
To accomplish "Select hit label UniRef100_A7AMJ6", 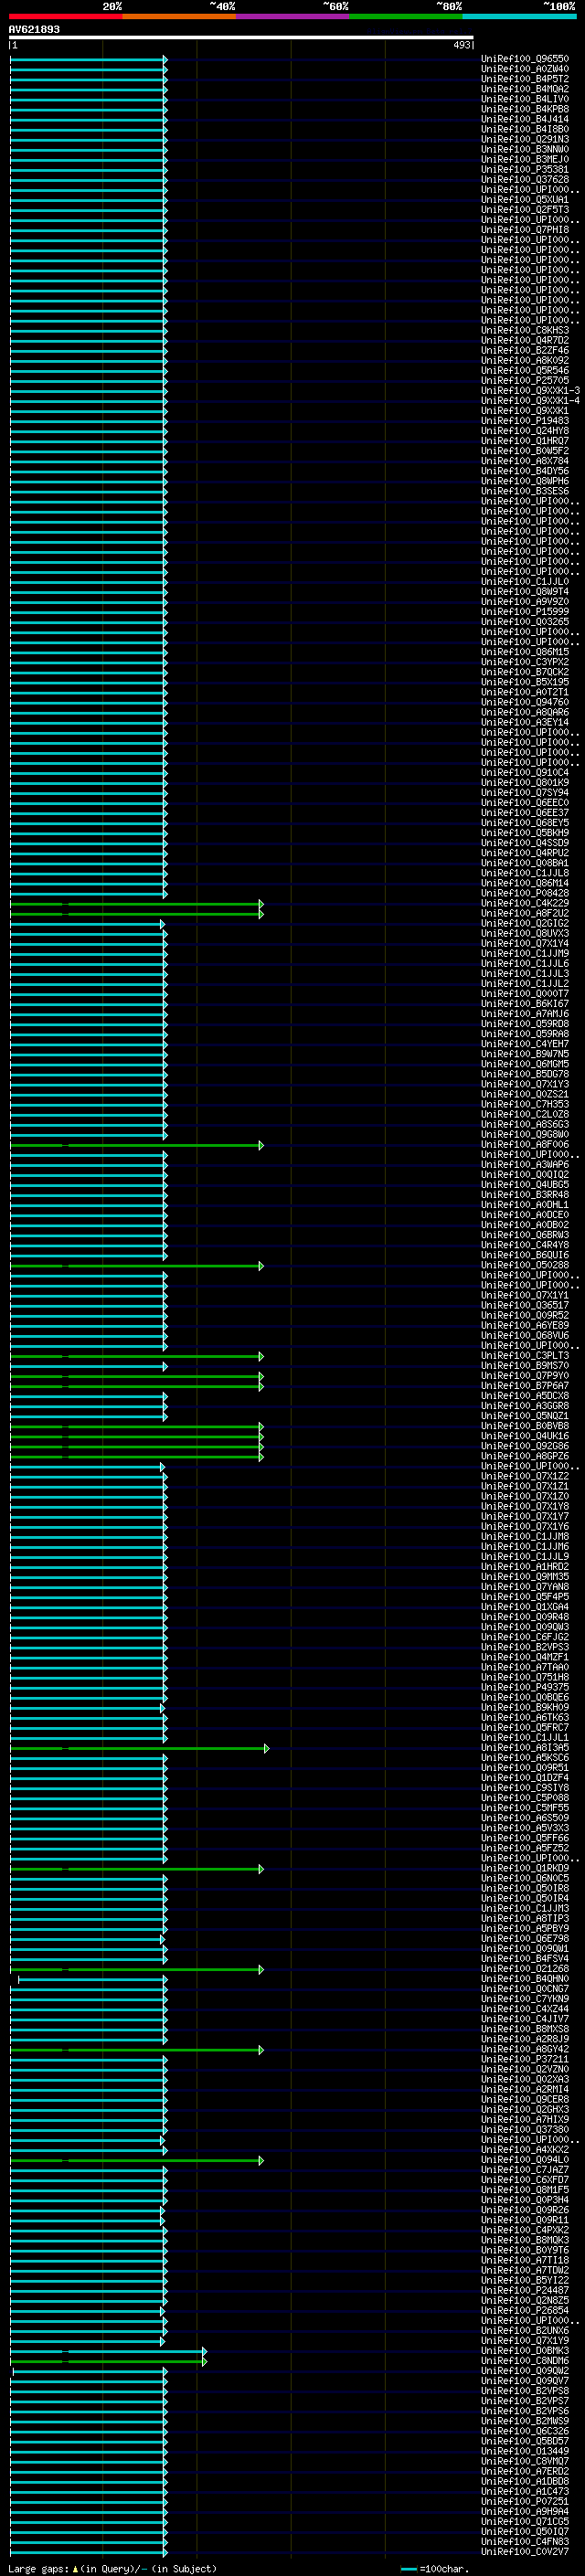I will 525,1013.
